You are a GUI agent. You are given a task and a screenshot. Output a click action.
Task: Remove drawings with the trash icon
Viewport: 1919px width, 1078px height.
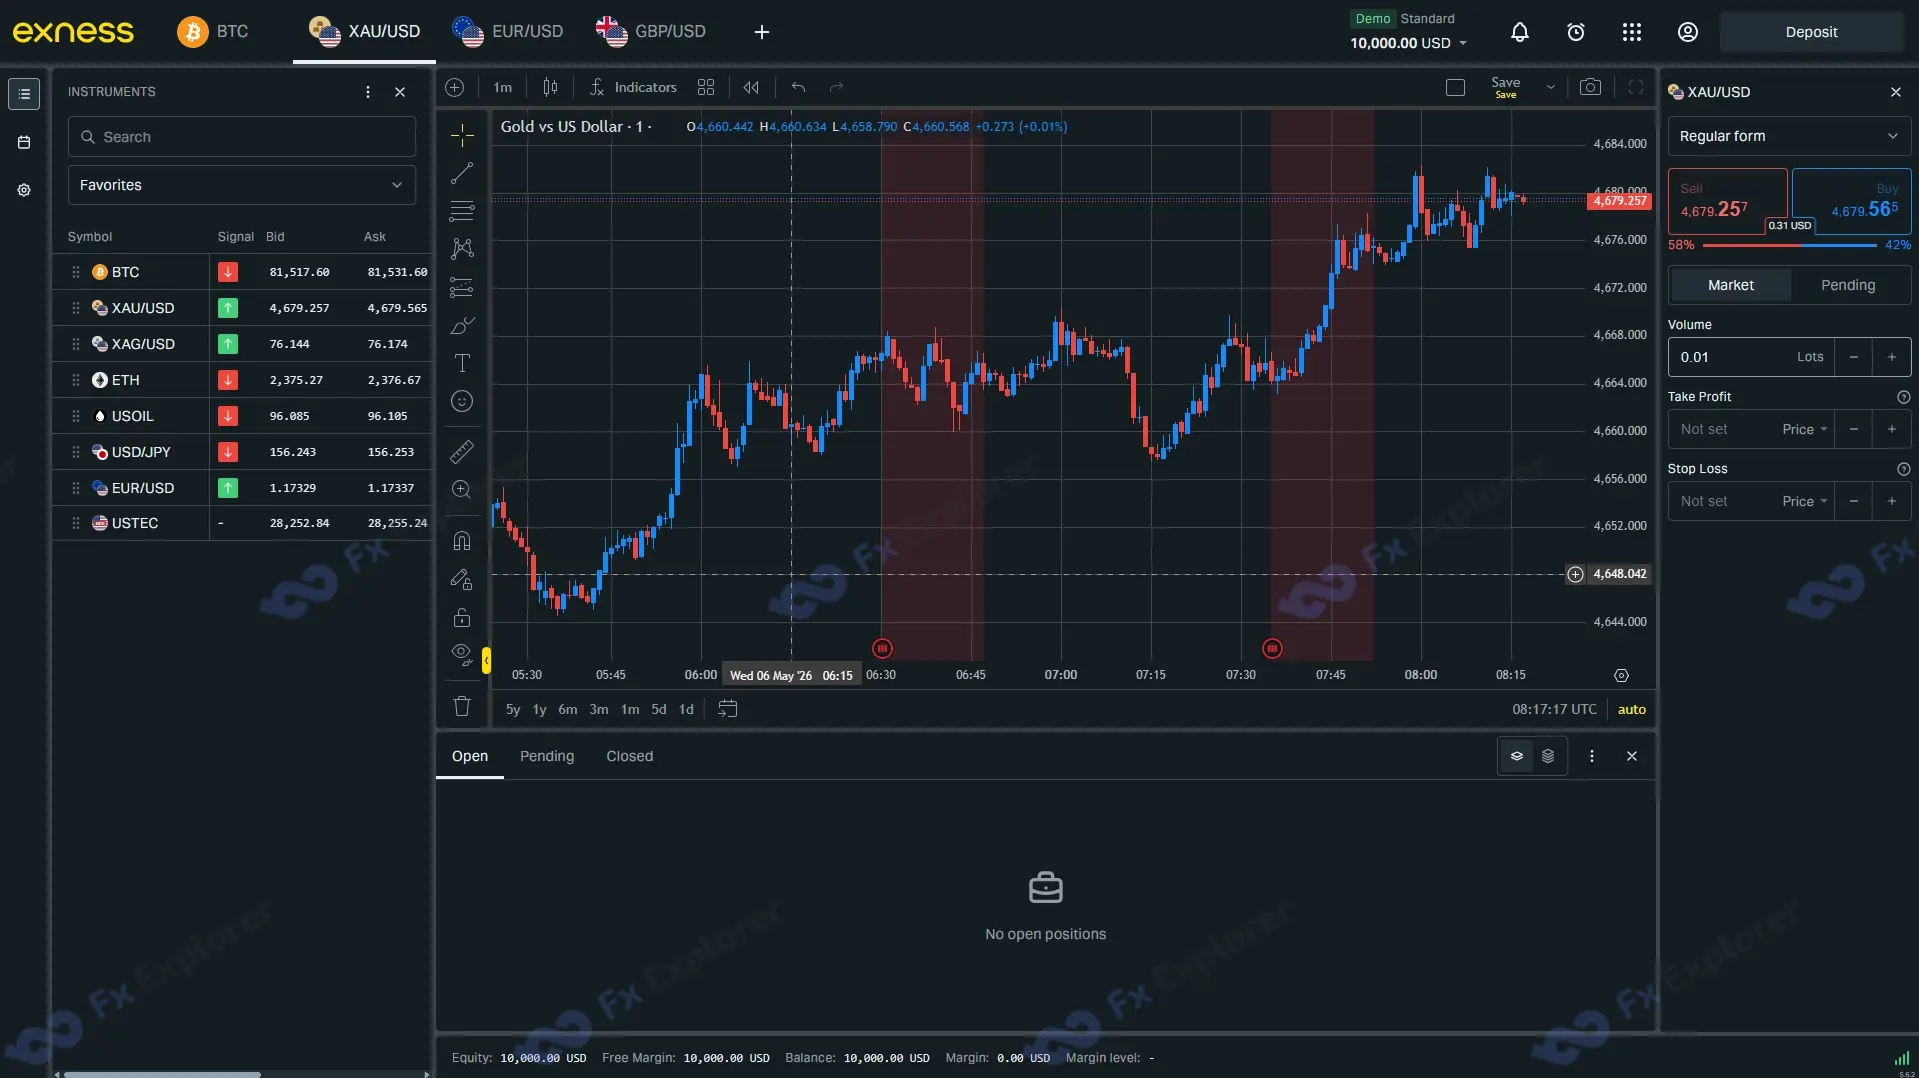click(462, 706)
